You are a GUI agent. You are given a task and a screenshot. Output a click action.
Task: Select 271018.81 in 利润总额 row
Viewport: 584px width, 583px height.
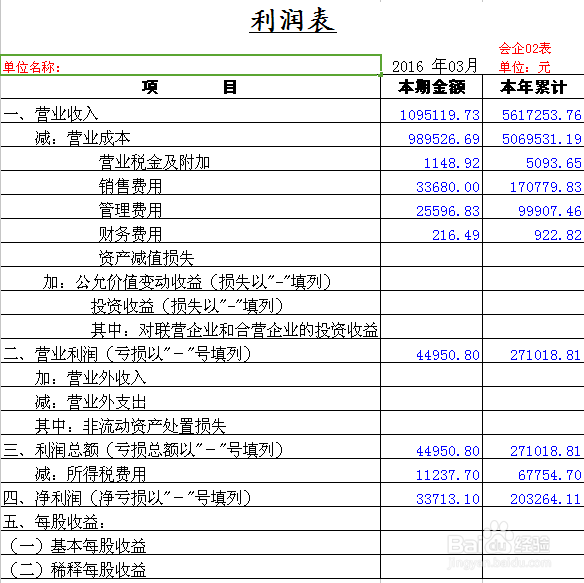click(x=546, y=451)
